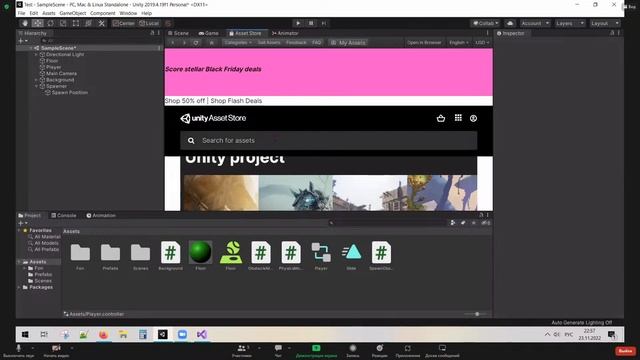Select the Hand tool in Unity toolbar
This screenshot has height=360, width=640.
pos(24,23)
